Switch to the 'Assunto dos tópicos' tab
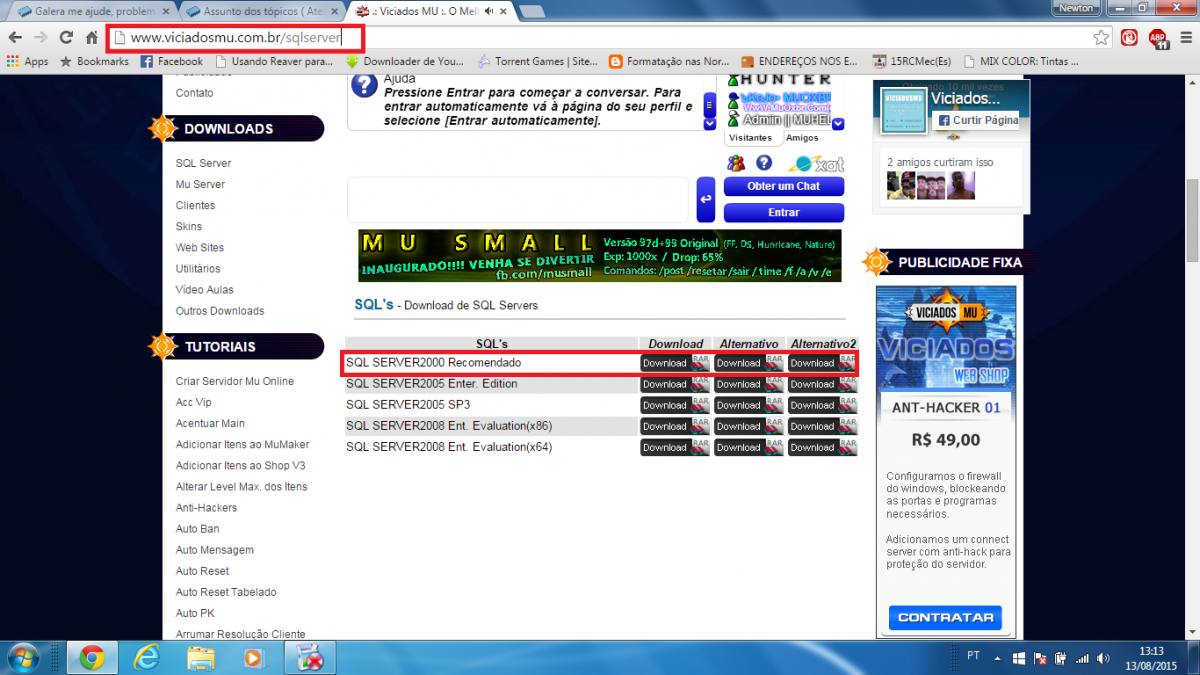Viewport: 1200px width, 675px height. tap(260, 10)
